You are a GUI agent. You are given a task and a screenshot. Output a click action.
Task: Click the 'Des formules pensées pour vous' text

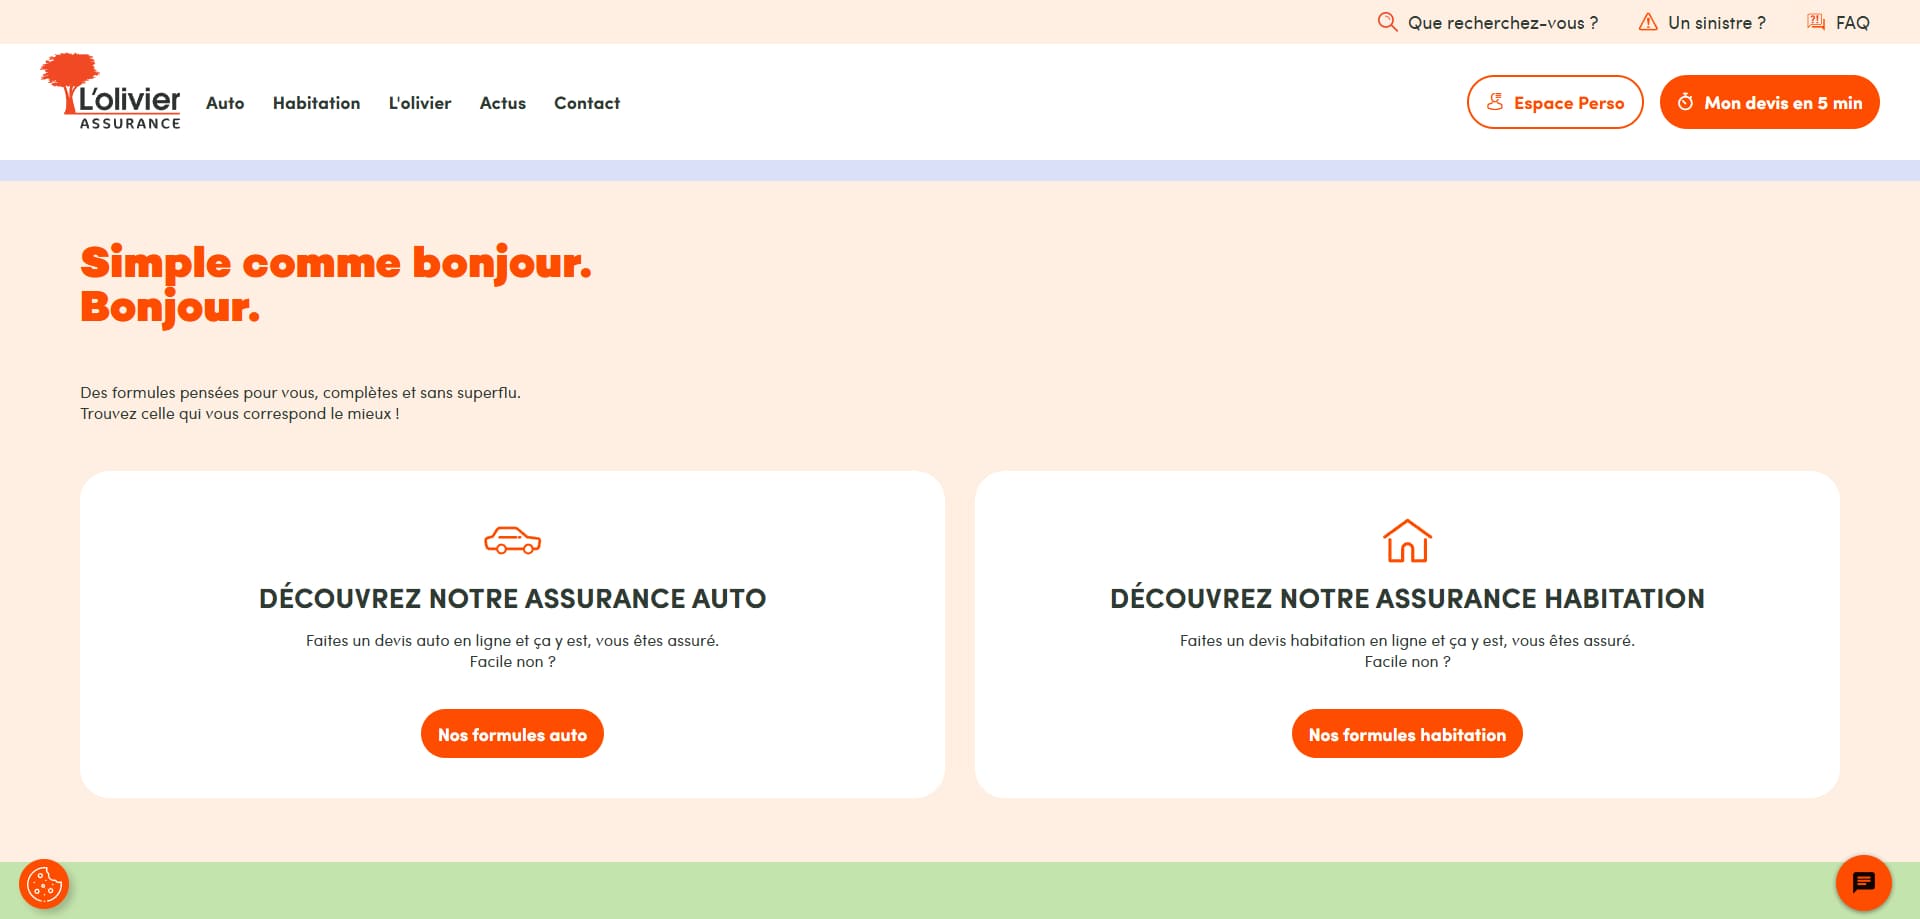click(300, 403)
